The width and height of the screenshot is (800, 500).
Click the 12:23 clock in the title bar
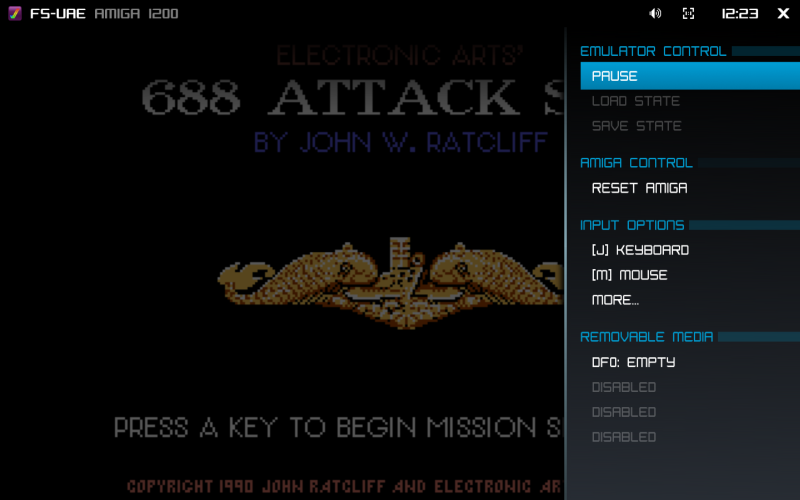[x=740, y=13]
